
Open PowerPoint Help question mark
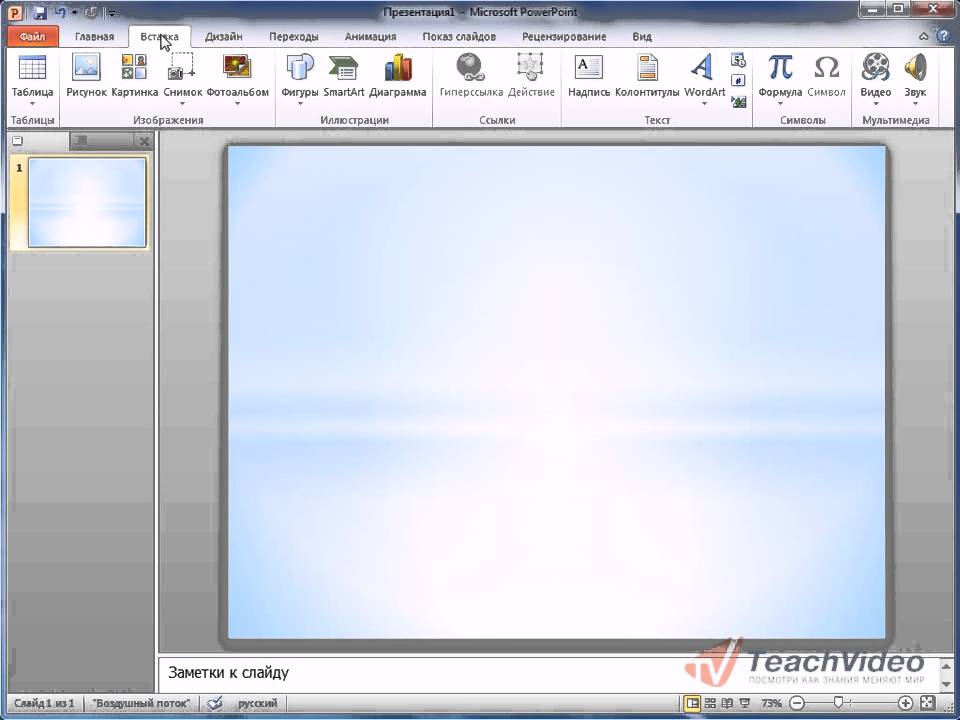[x=943, y=36]
